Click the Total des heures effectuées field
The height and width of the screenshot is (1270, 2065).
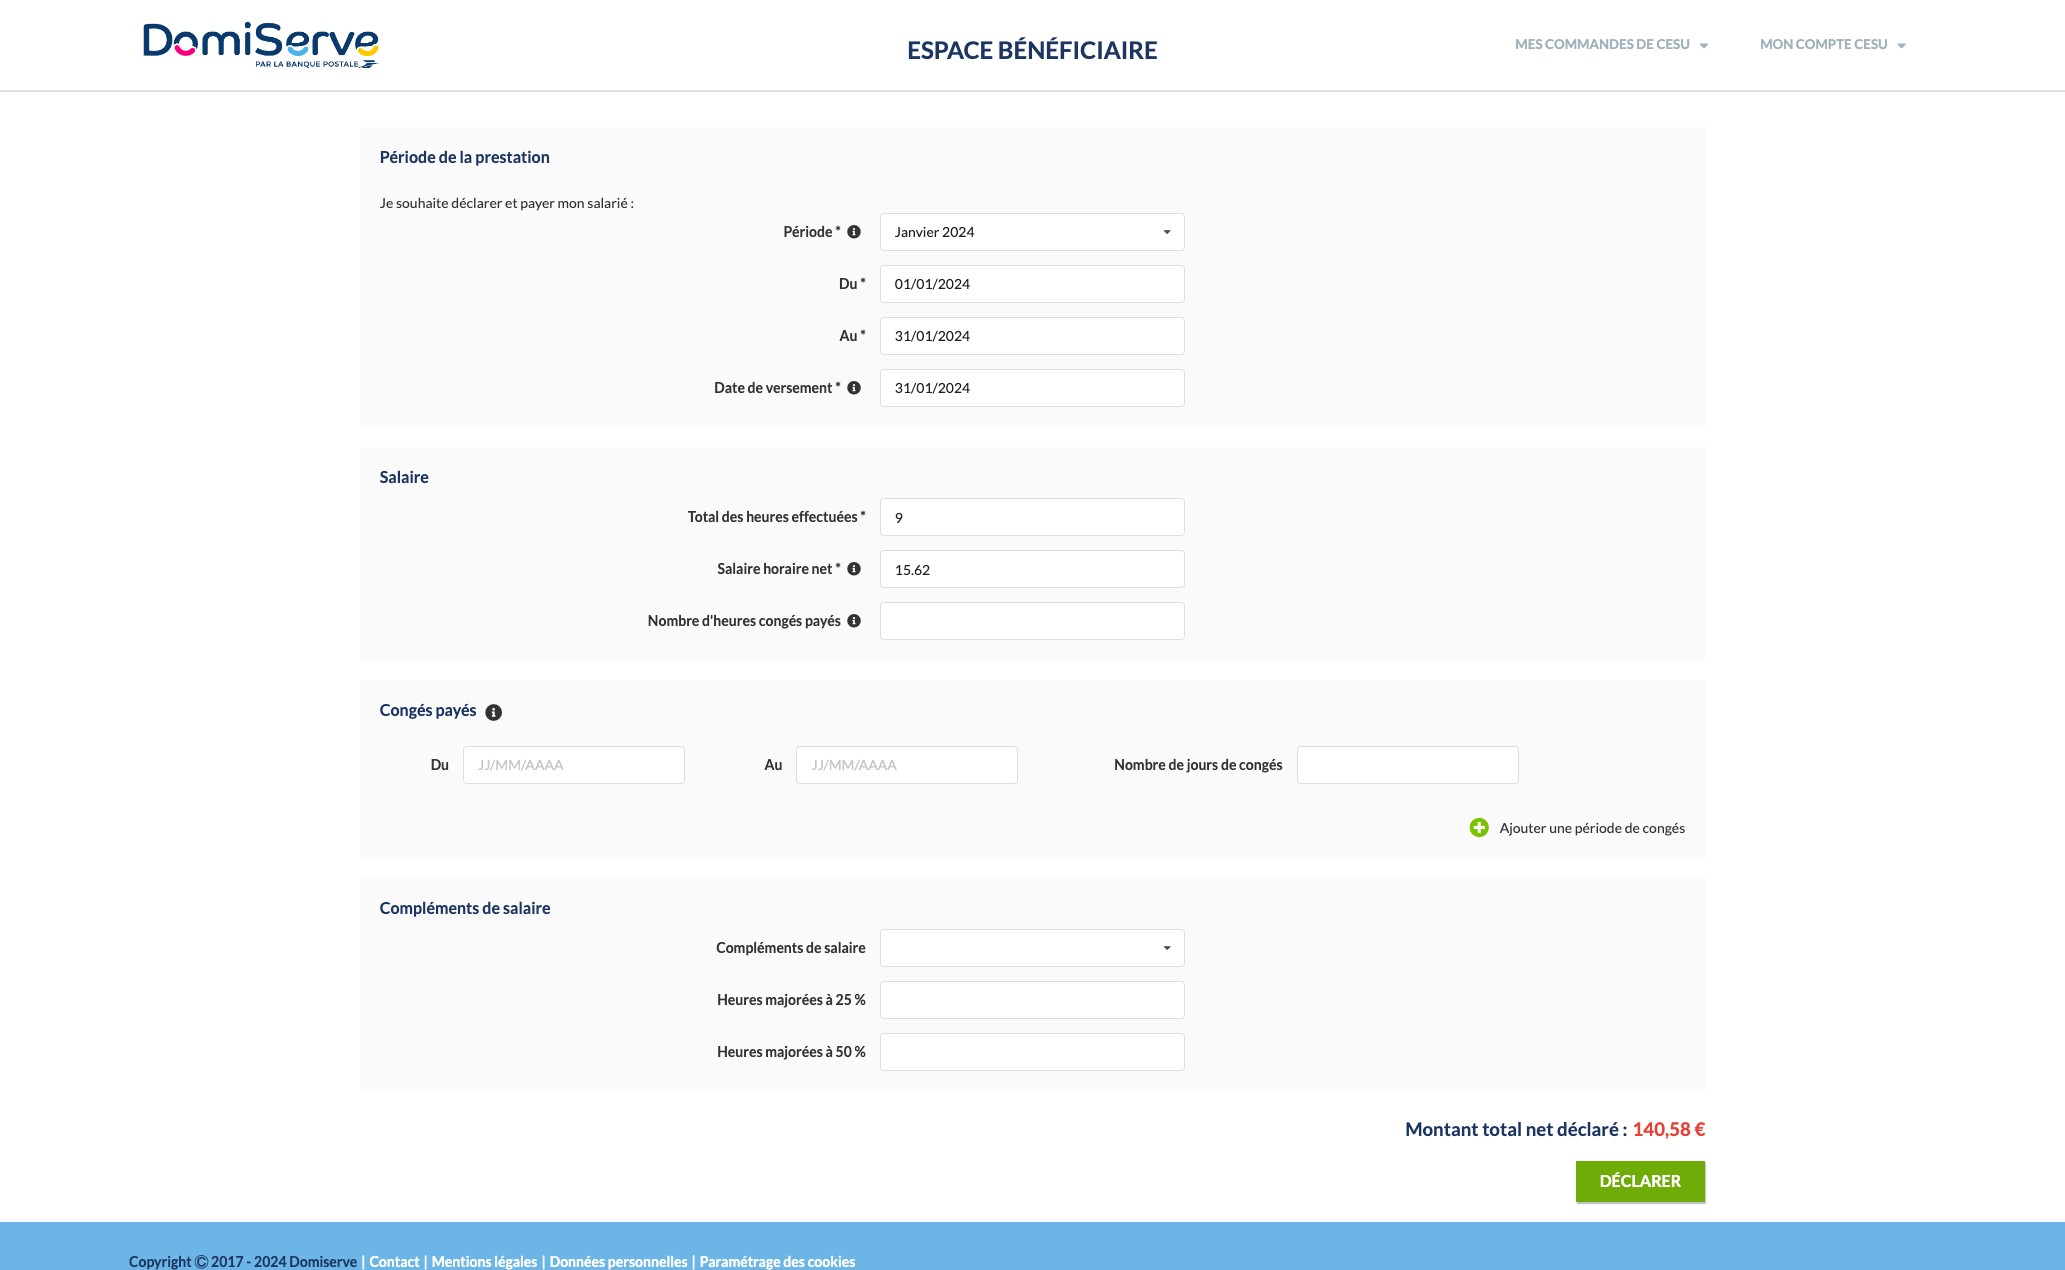(1031, 517)
